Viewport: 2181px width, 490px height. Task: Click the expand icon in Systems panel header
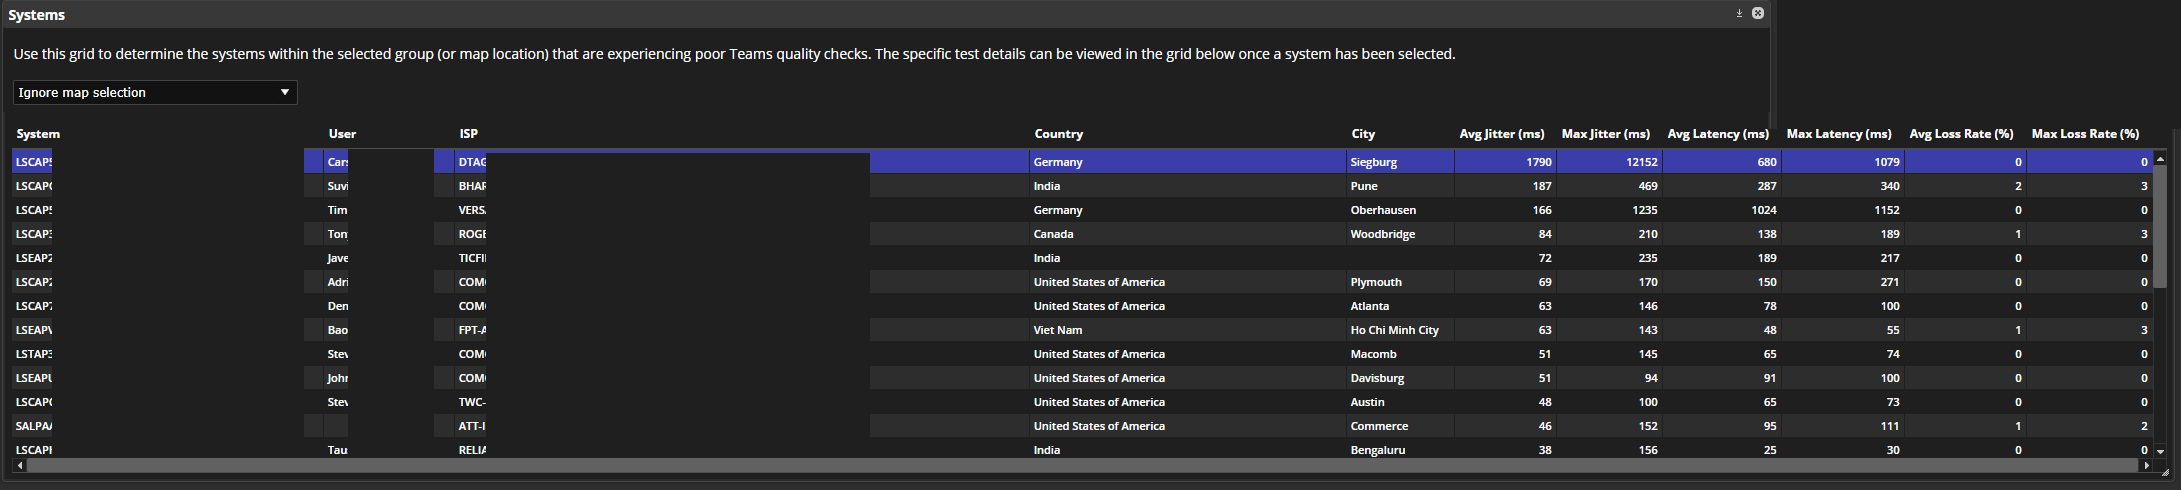click(1757, 13)
